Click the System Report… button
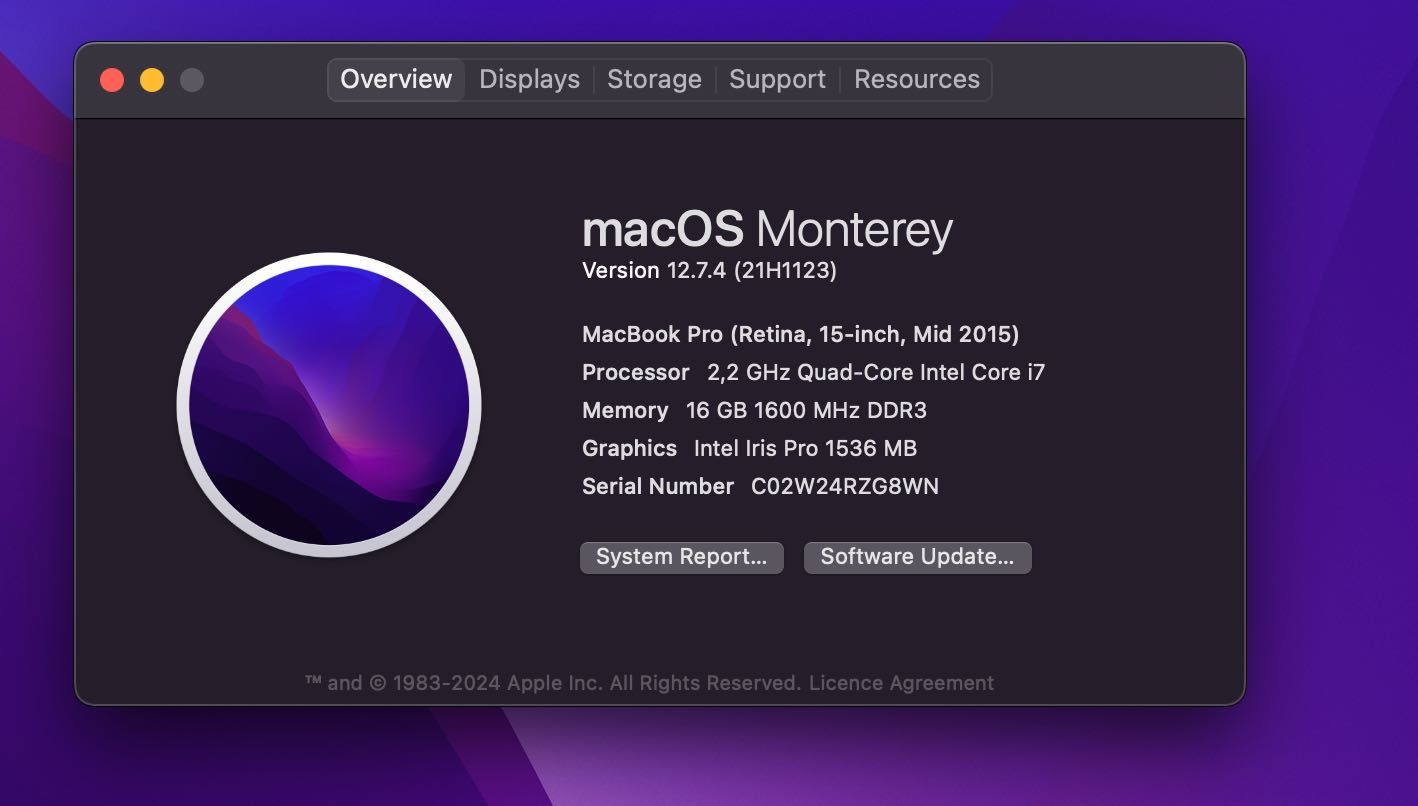The height and width of the screenshot is (806, 1418). (682, 557)
